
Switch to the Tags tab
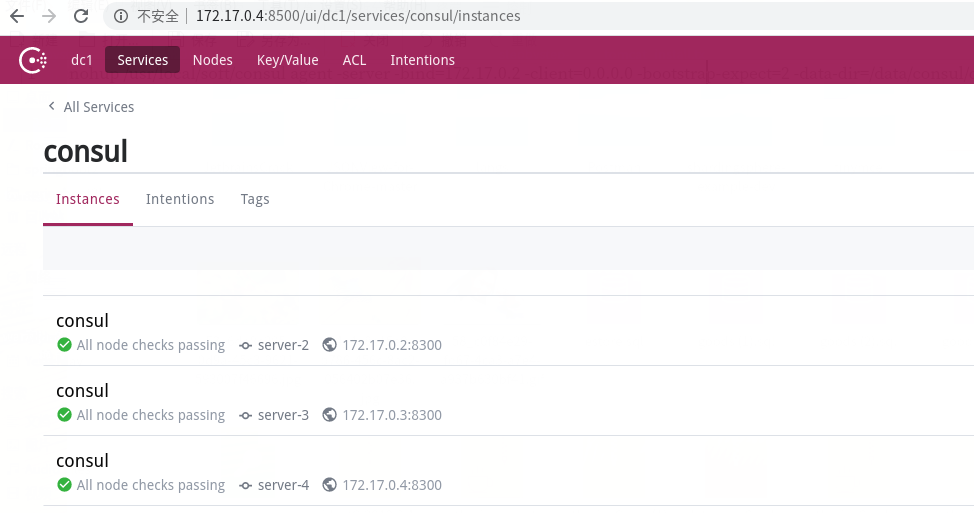pos(255,199)
